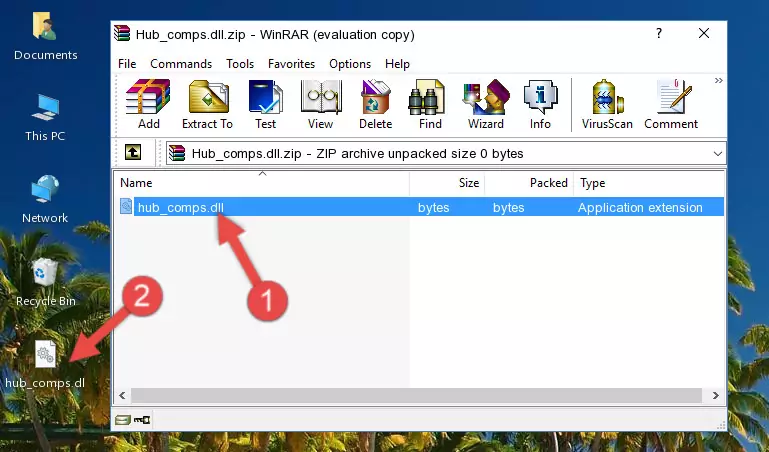The image size is (769, 452).
Task: Click the Delete toolbar icon
Action: (x=375, y=104)
